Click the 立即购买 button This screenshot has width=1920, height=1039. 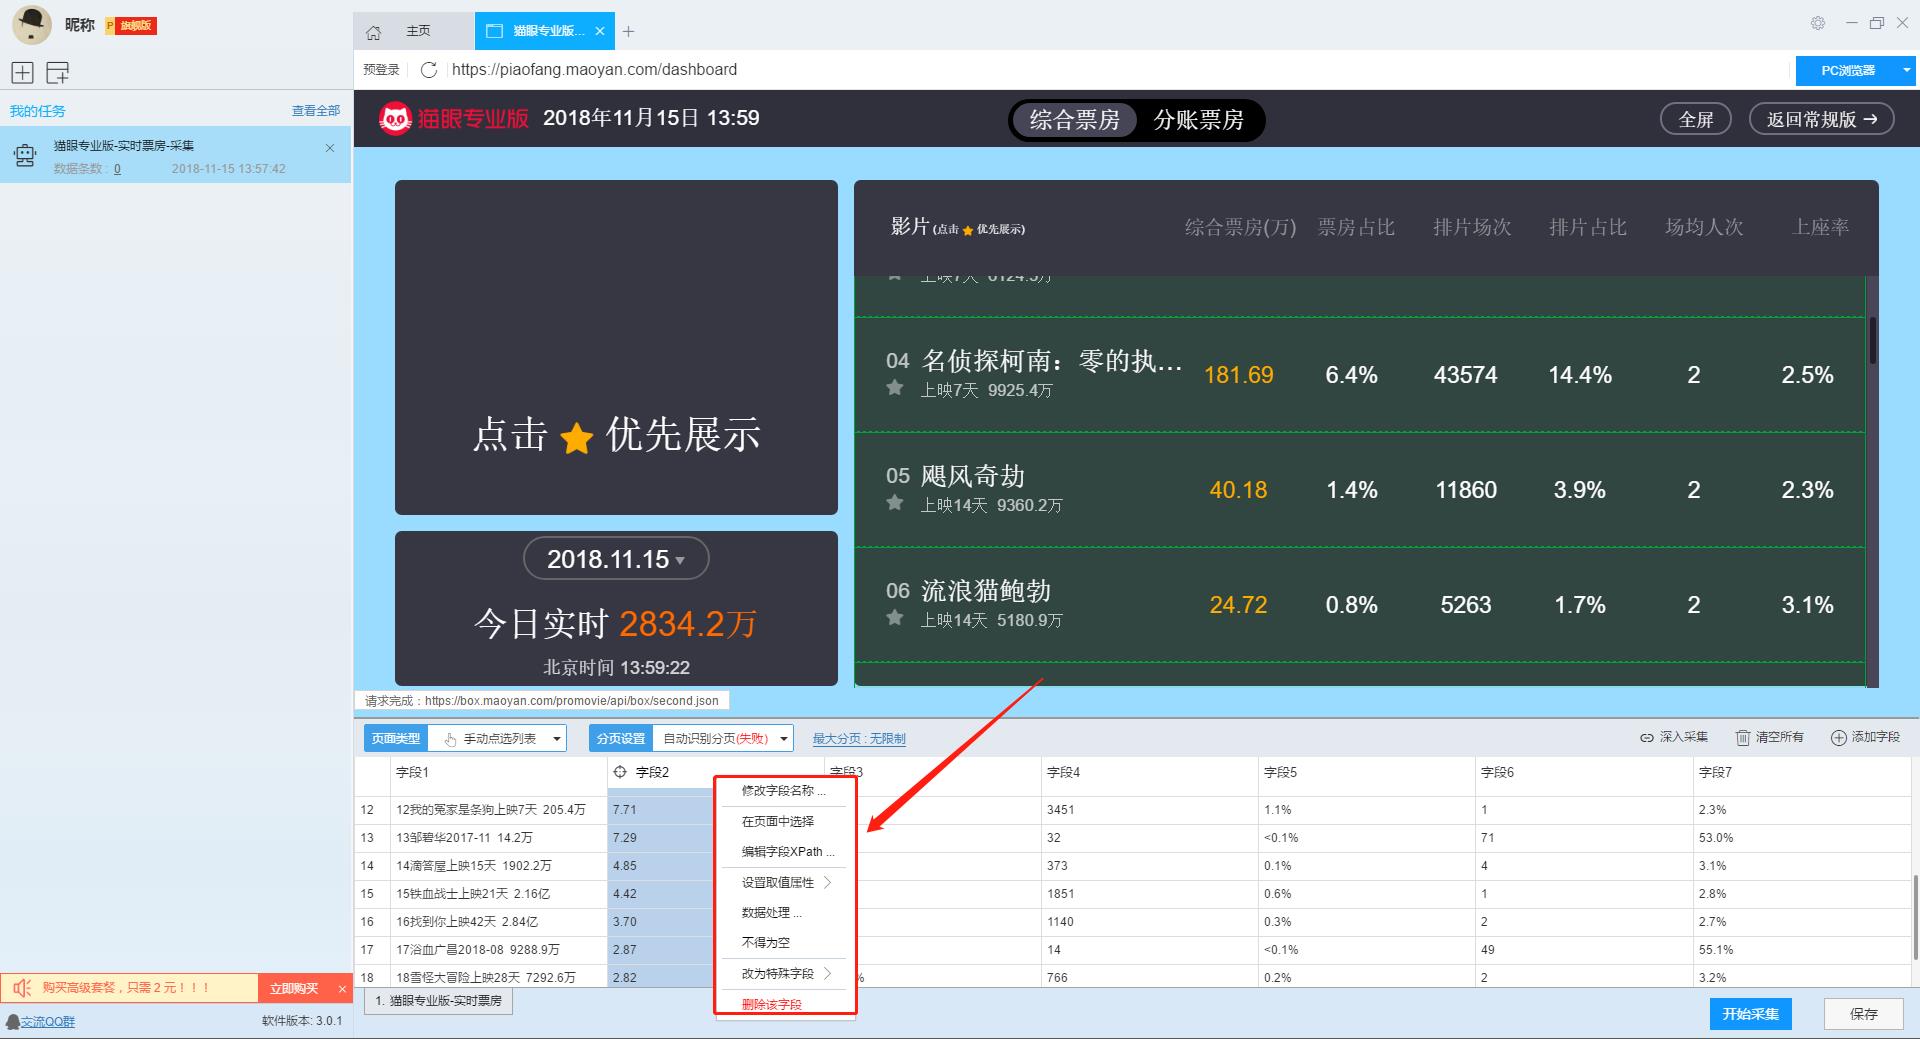tap(294, 989)
